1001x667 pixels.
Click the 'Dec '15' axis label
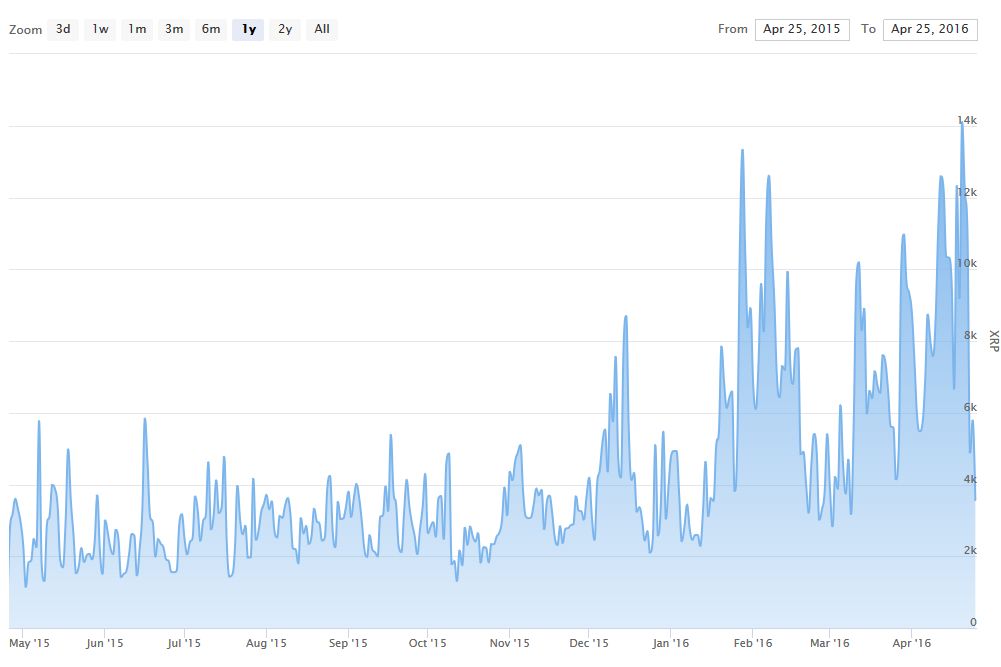(x=589, y=643)
